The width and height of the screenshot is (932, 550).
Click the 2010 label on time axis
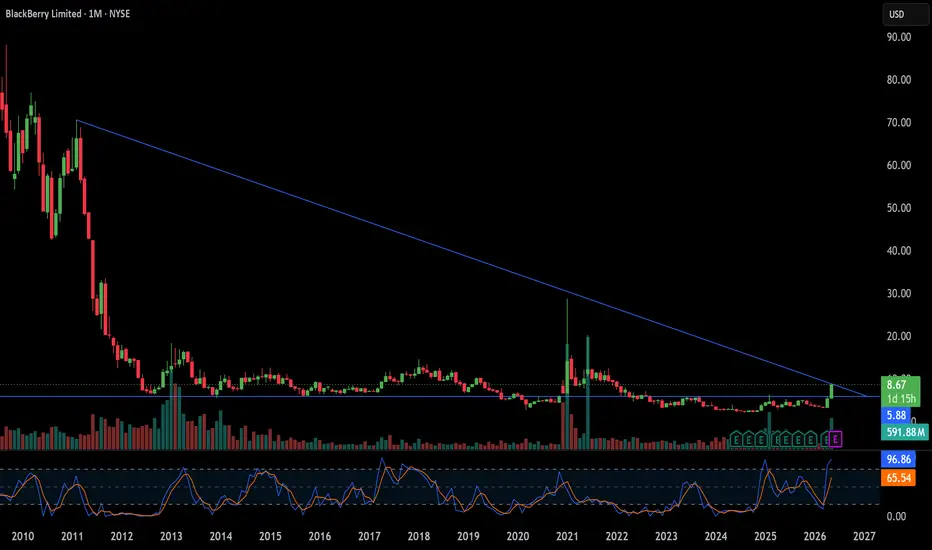pyautogui.click(x=23, y=536)
